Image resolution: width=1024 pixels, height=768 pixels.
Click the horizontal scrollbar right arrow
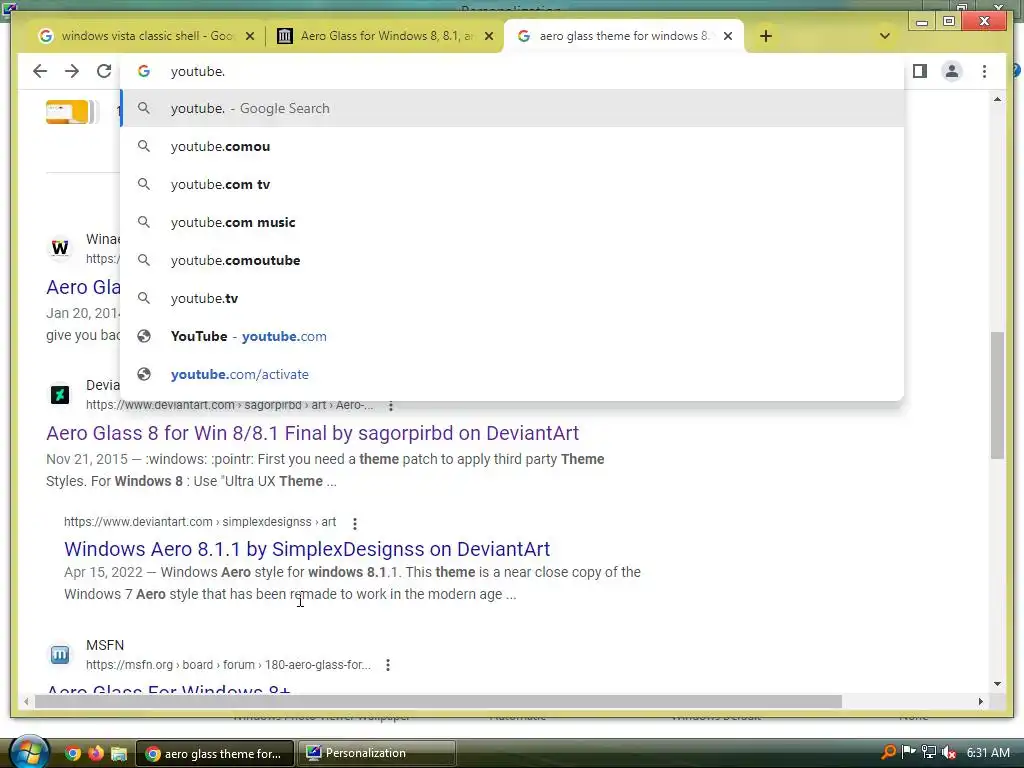pos(980,701)
